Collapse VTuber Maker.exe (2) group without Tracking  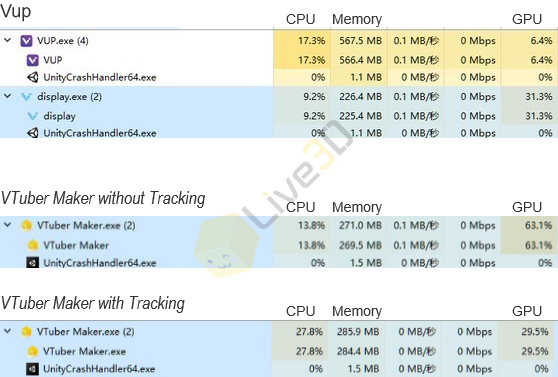(x=7, y=225)
